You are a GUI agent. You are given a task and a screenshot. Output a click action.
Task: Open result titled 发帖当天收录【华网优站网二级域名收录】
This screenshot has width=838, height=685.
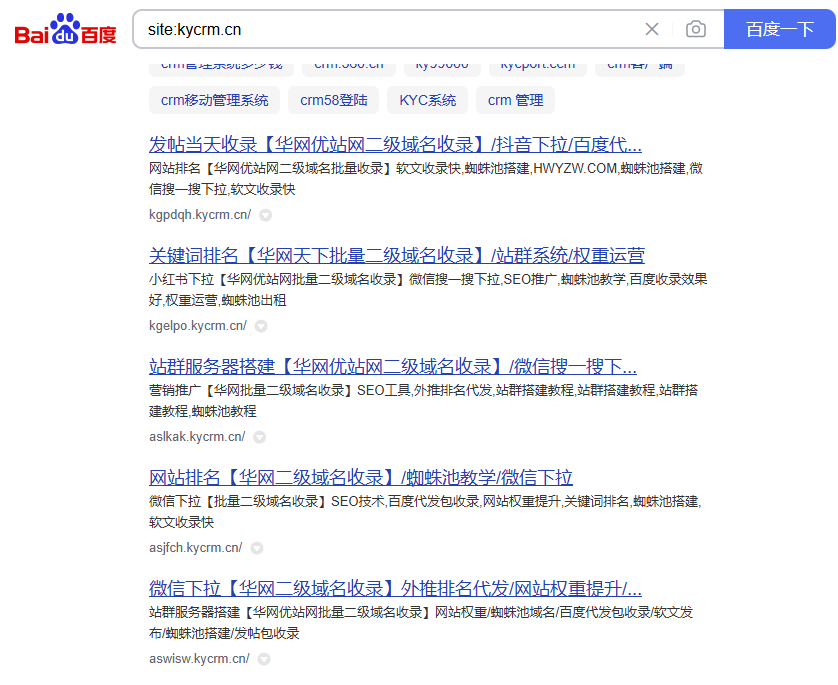pos(395,145)
